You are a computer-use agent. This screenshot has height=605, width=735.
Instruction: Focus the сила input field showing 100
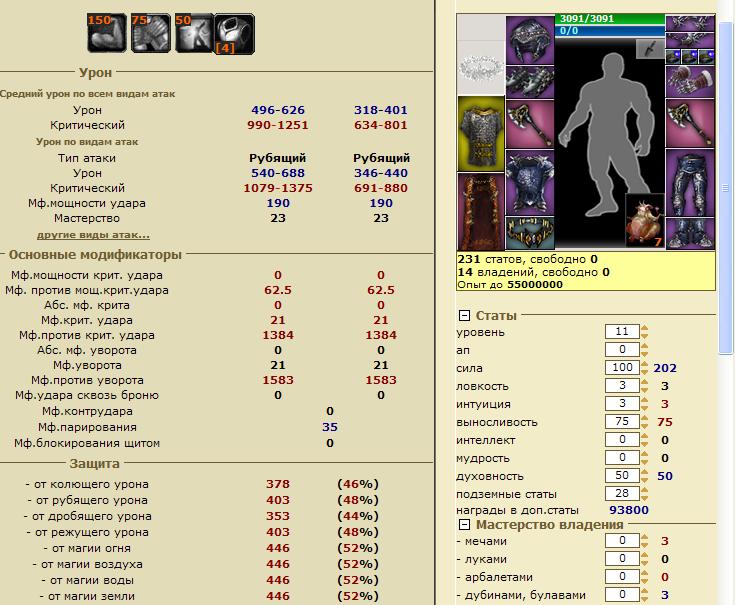click(622, 367)
